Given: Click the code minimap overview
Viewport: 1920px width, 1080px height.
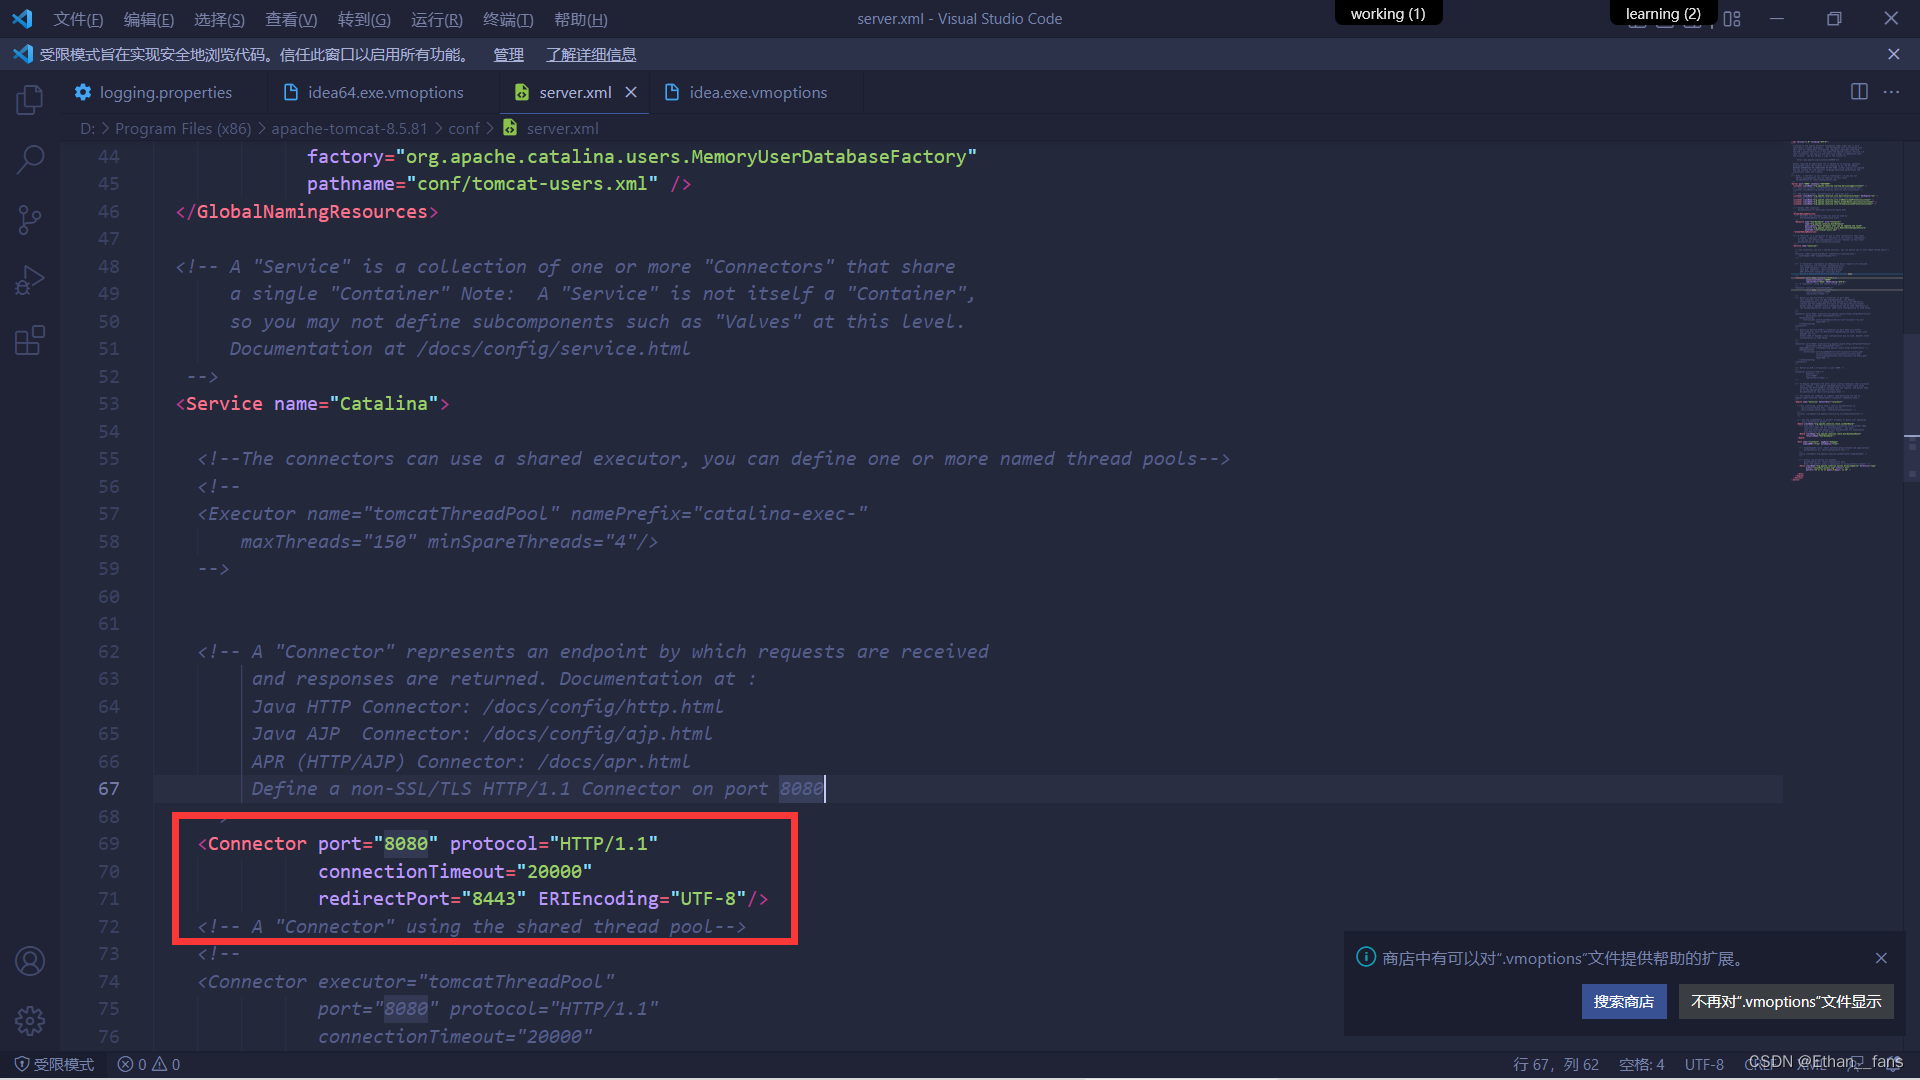Looking at the screenshot, I should coord(1845,310).
